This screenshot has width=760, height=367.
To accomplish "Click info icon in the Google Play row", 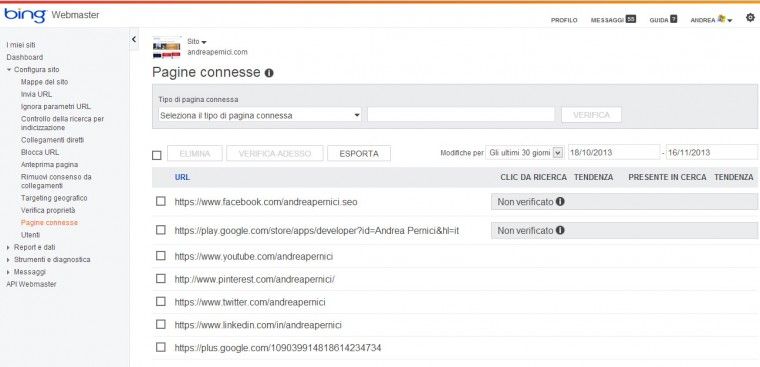I will (x=560, y=230).
